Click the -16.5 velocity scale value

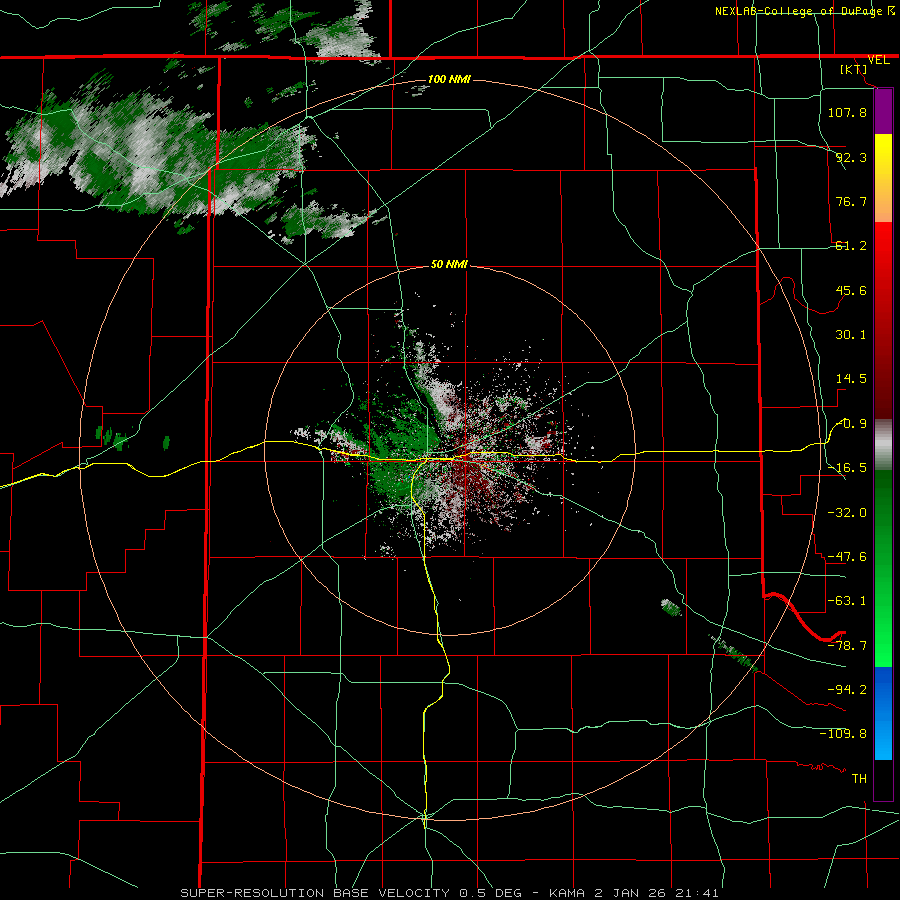(847, 468)
